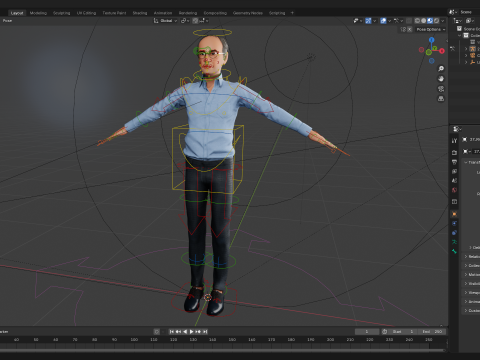Image resolution: width=480 pixels, height=360 pixels.
Task: Open the Armature data properties tab
Action: tap(454, 242)
